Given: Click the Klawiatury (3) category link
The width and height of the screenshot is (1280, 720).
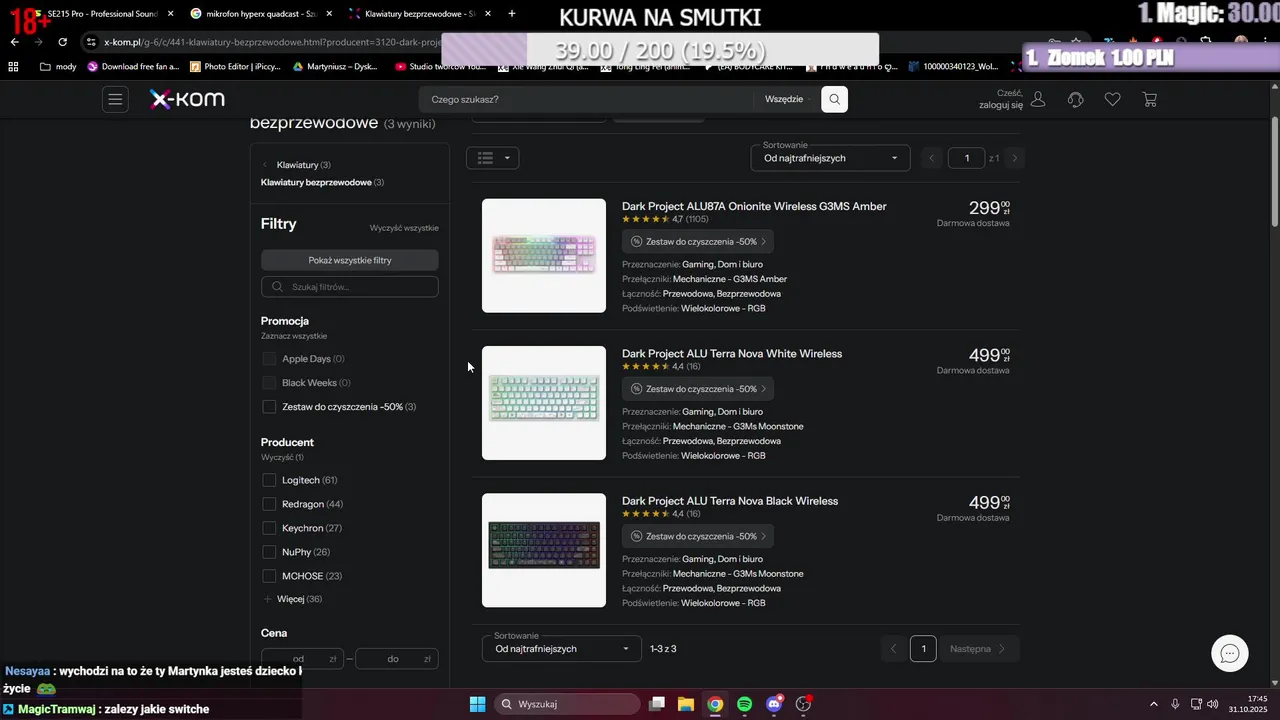Looking at the screenshot, I should pyautogui.click(x=303, y=165).
